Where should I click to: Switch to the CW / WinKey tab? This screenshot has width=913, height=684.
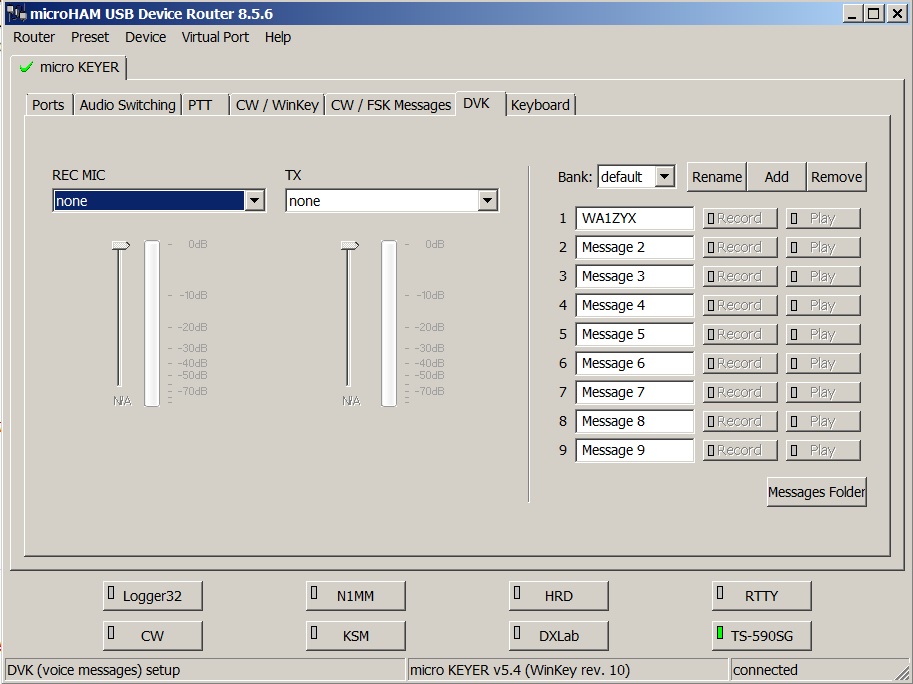pyautogui.click(x=277, y=105)
